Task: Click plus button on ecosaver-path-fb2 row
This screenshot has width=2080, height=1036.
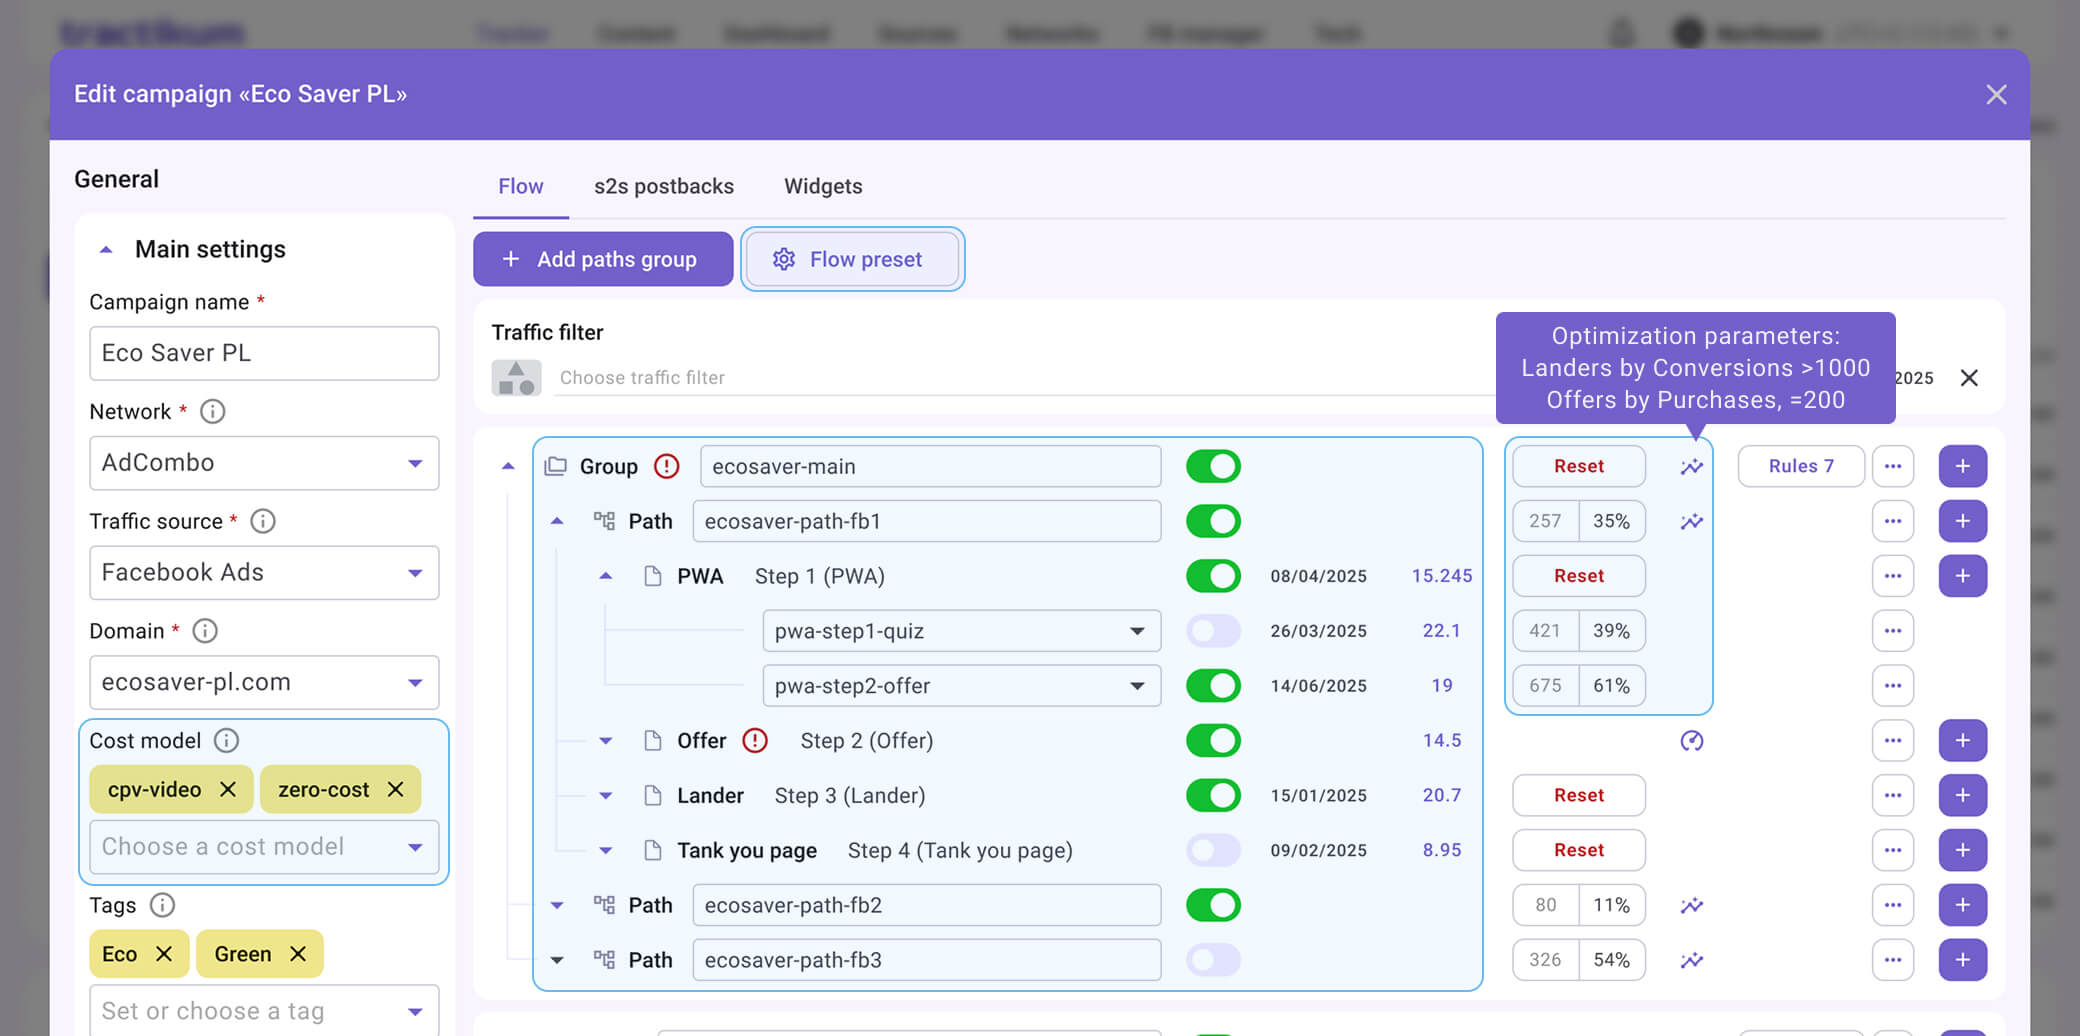Action: point(1962,905)
